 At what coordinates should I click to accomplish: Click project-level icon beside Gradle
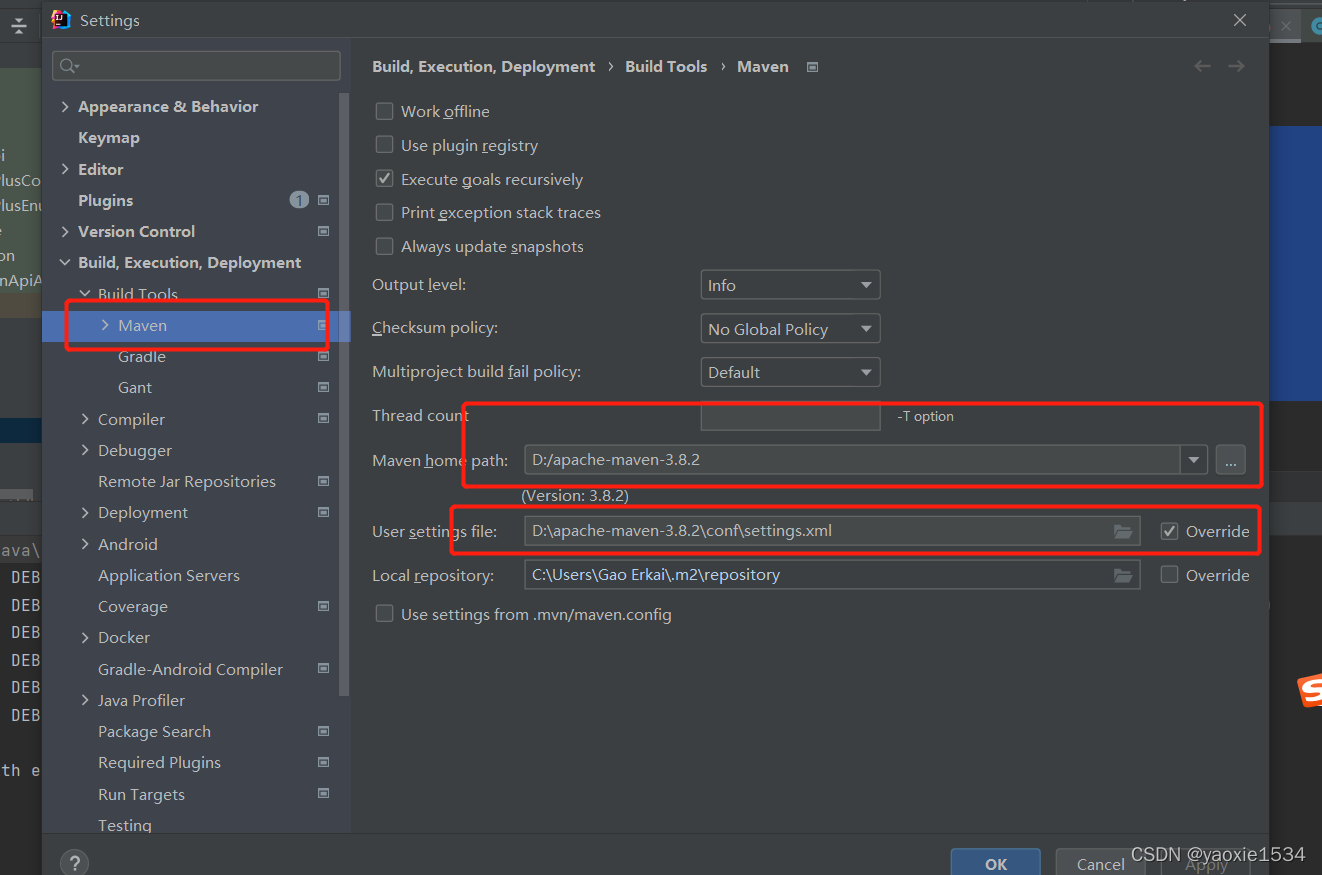pyautogui.click(x=323, y=356)
